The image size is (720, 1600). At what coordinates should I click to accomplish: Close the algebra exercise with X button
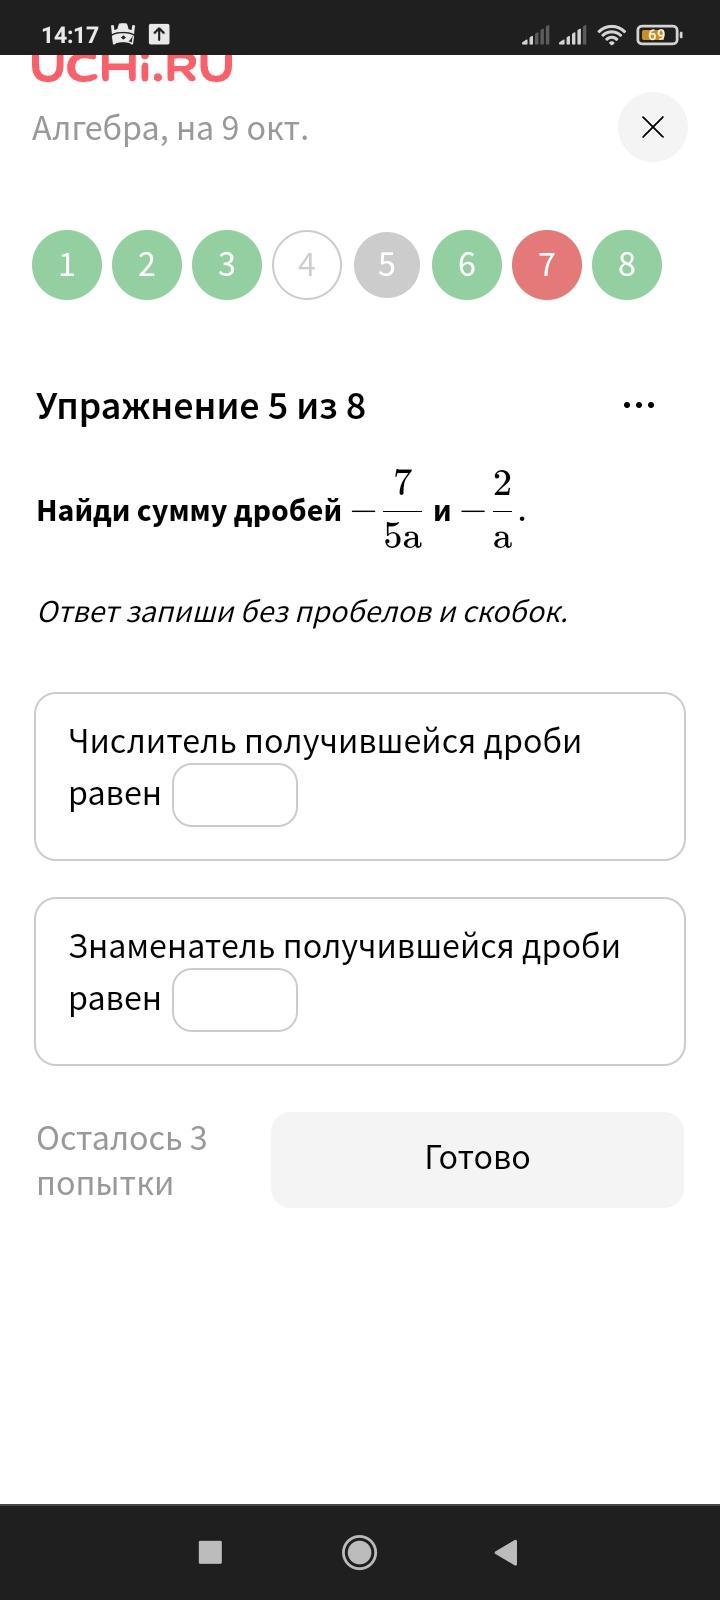click(x=652, y=127)
